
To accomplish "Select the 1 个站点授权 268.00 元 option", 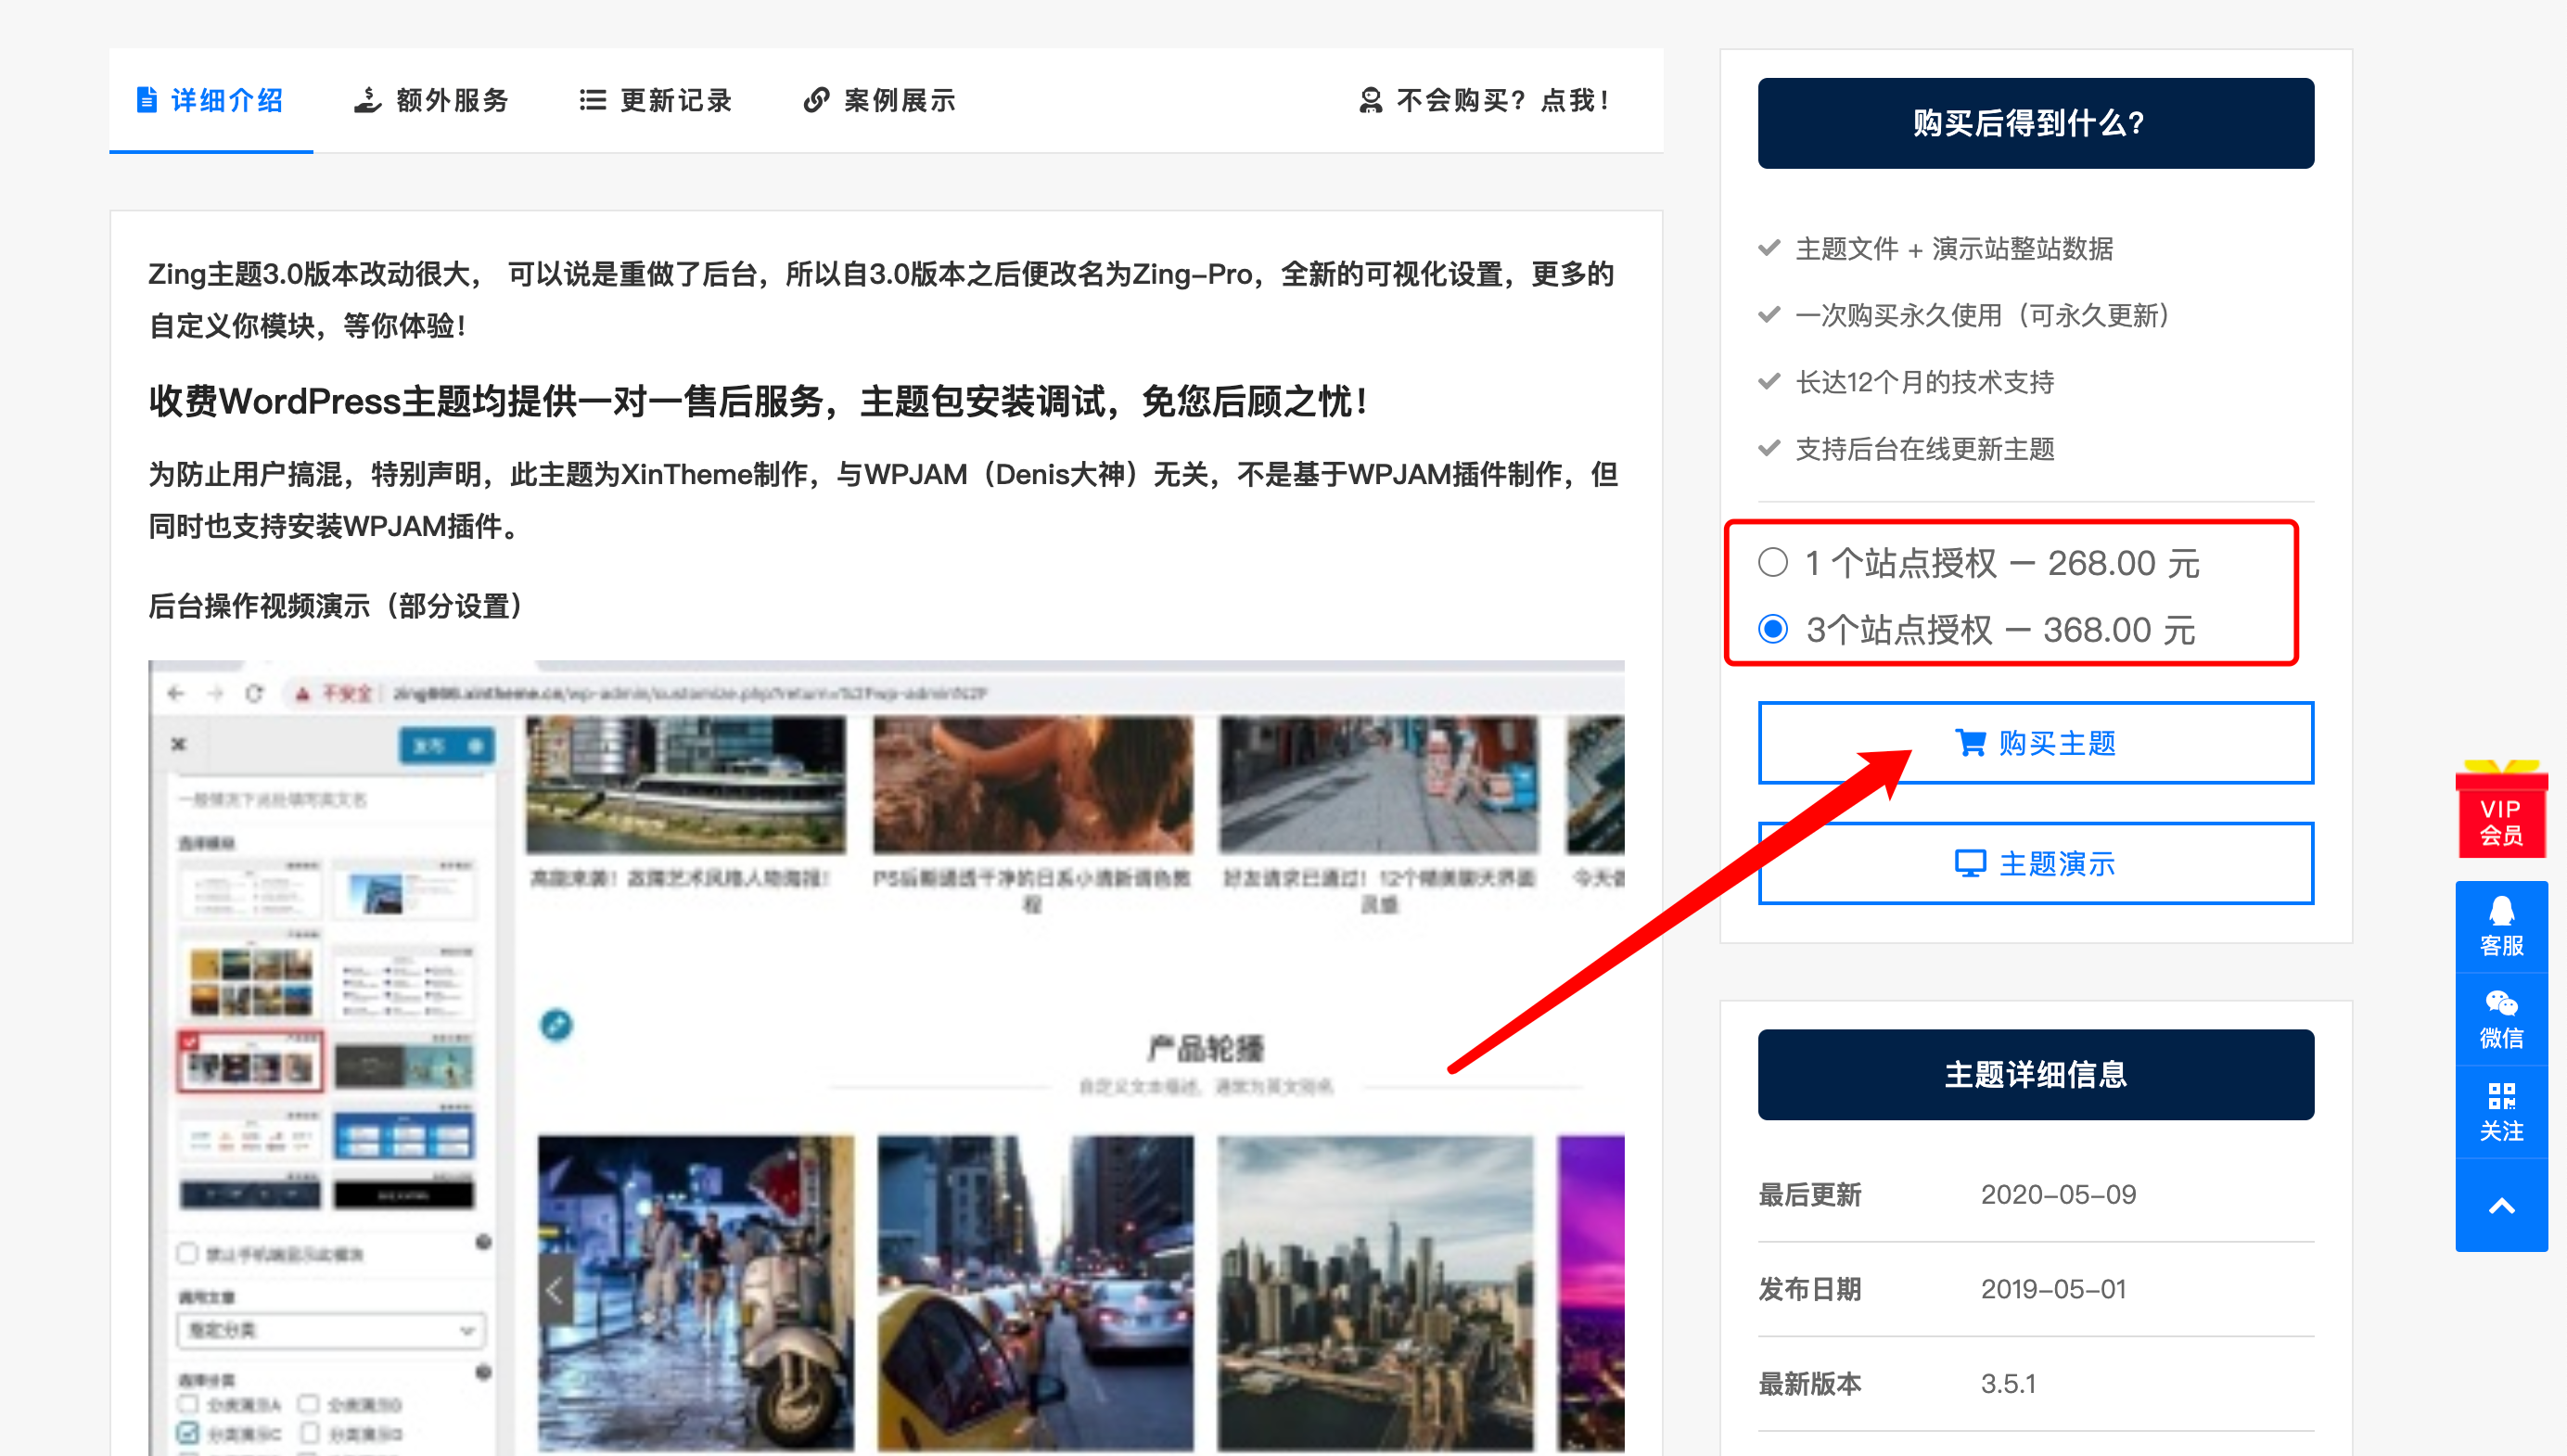I will point(1773,562).
